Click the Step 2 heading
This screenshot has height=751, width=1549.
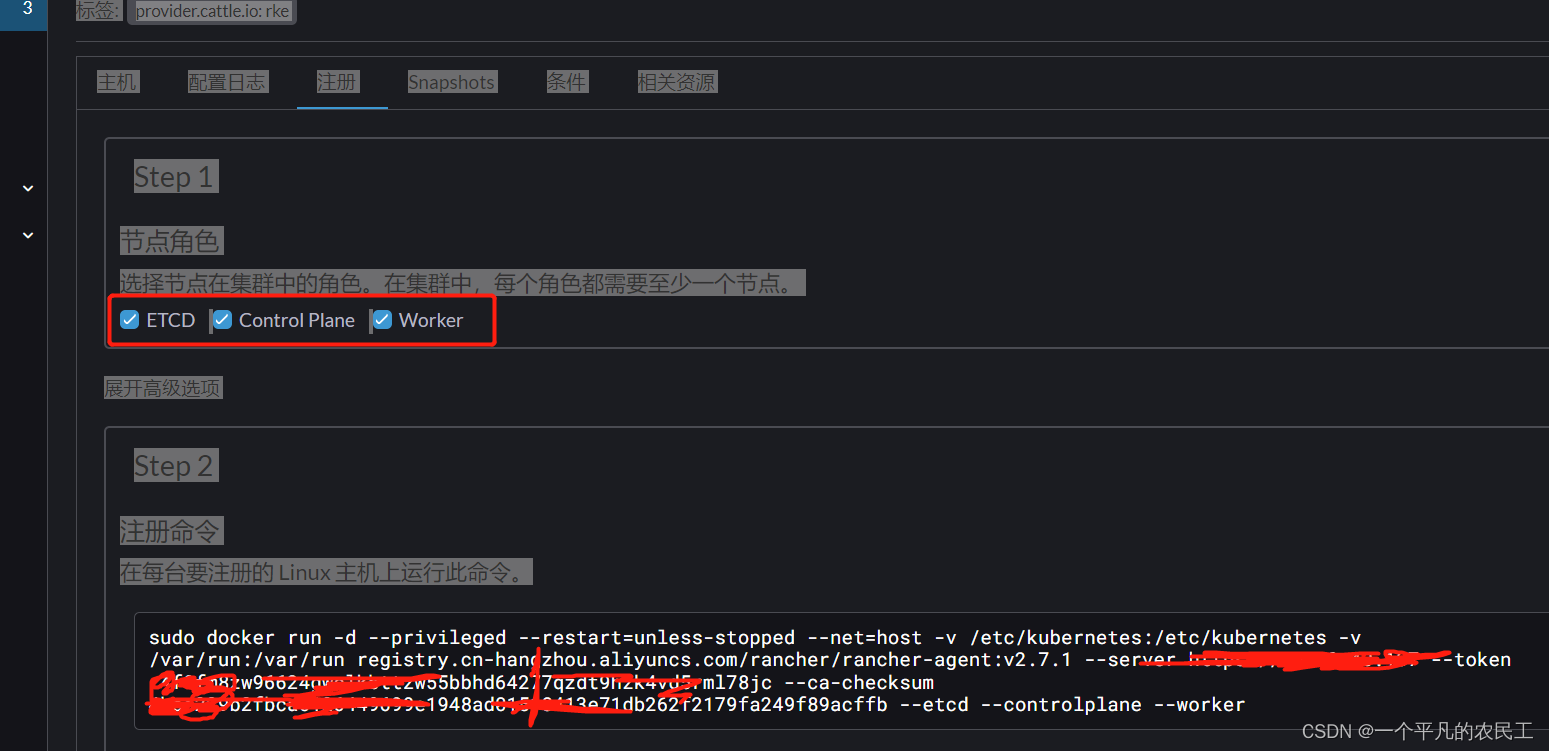click(x=174, y=466)
